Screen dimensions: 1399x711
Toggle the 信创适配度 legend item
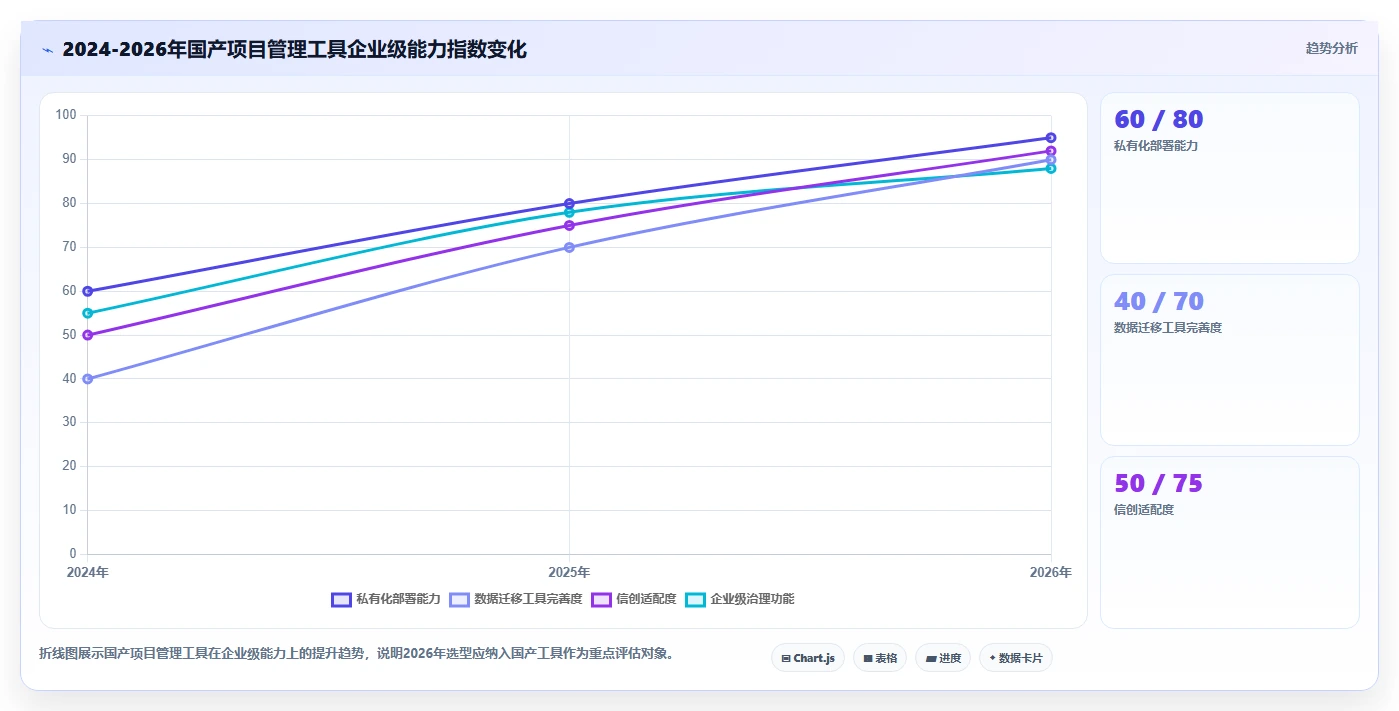[x=634, y=599]
